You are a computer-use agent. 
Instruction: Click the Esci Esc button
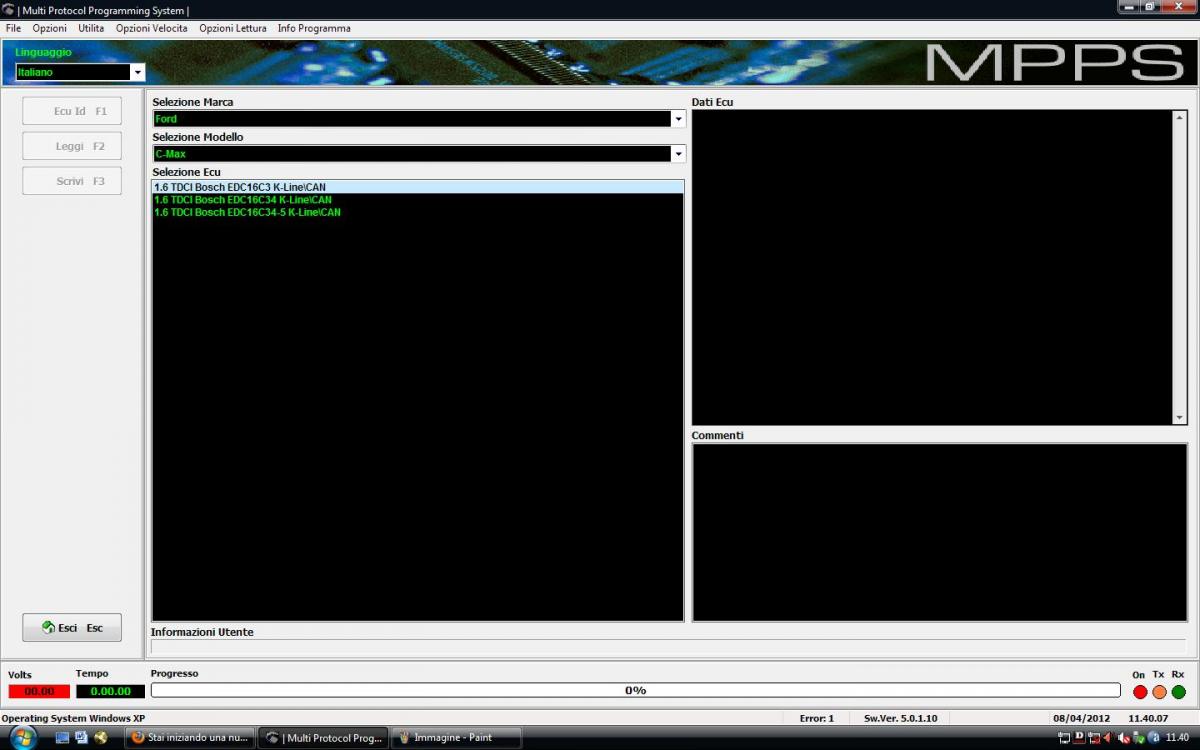(x=72, y=628)
